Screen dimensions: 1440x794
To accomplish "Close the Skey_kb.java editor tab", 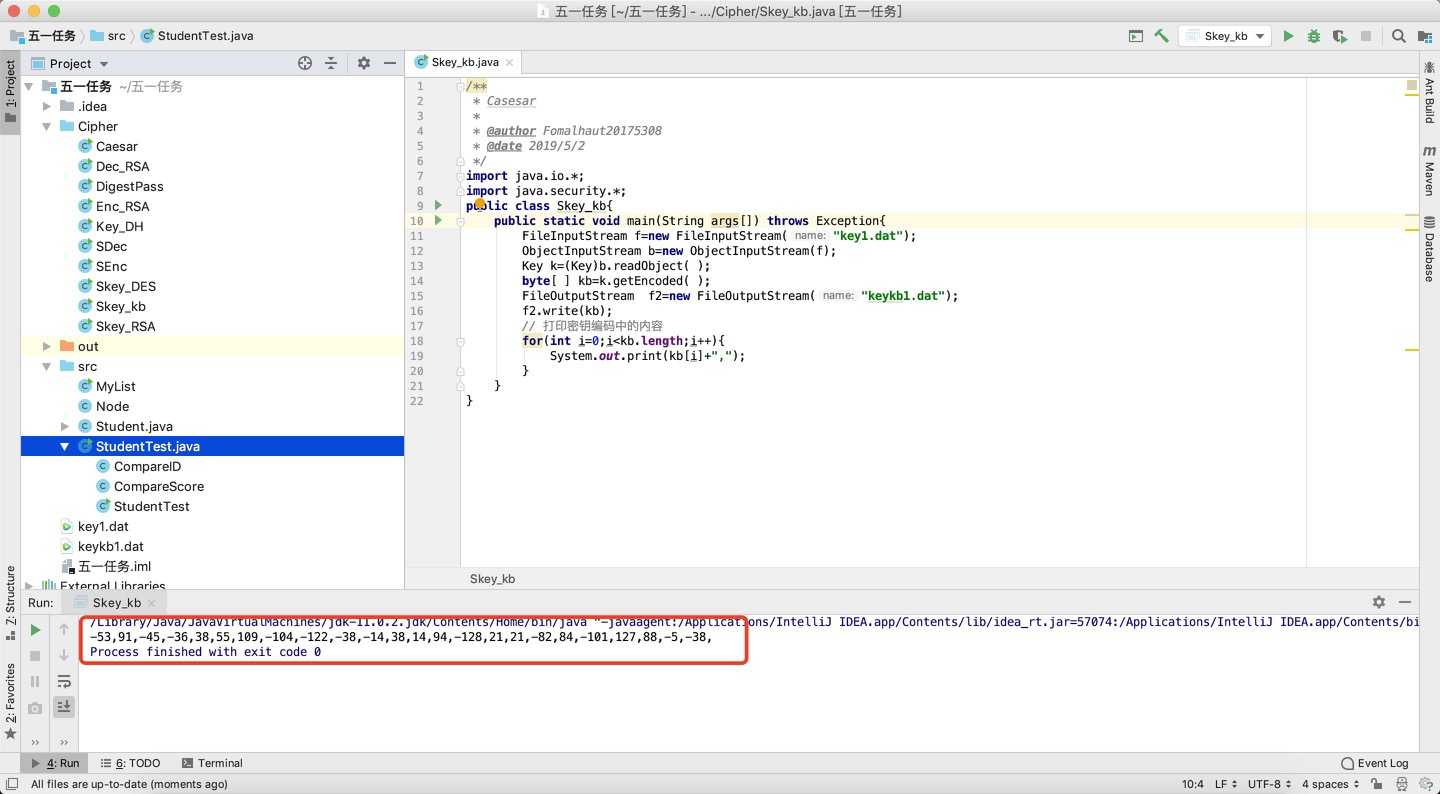I will (x=509, y=62).
